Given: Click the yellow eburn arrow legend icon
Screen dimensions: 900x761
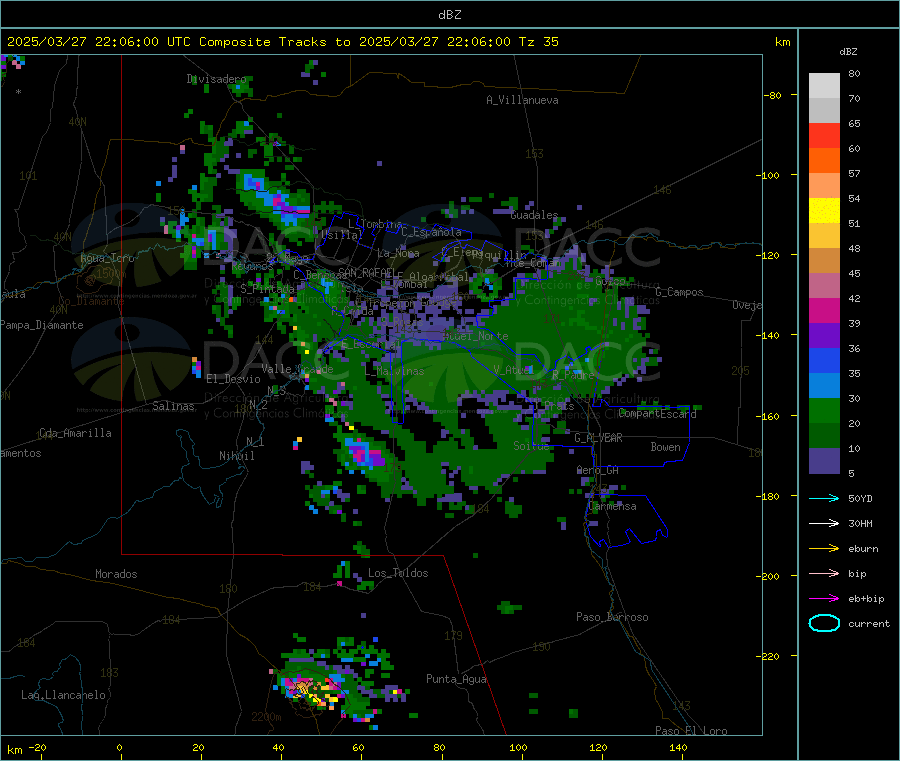Looking at the screenshot, I should 824,549.
